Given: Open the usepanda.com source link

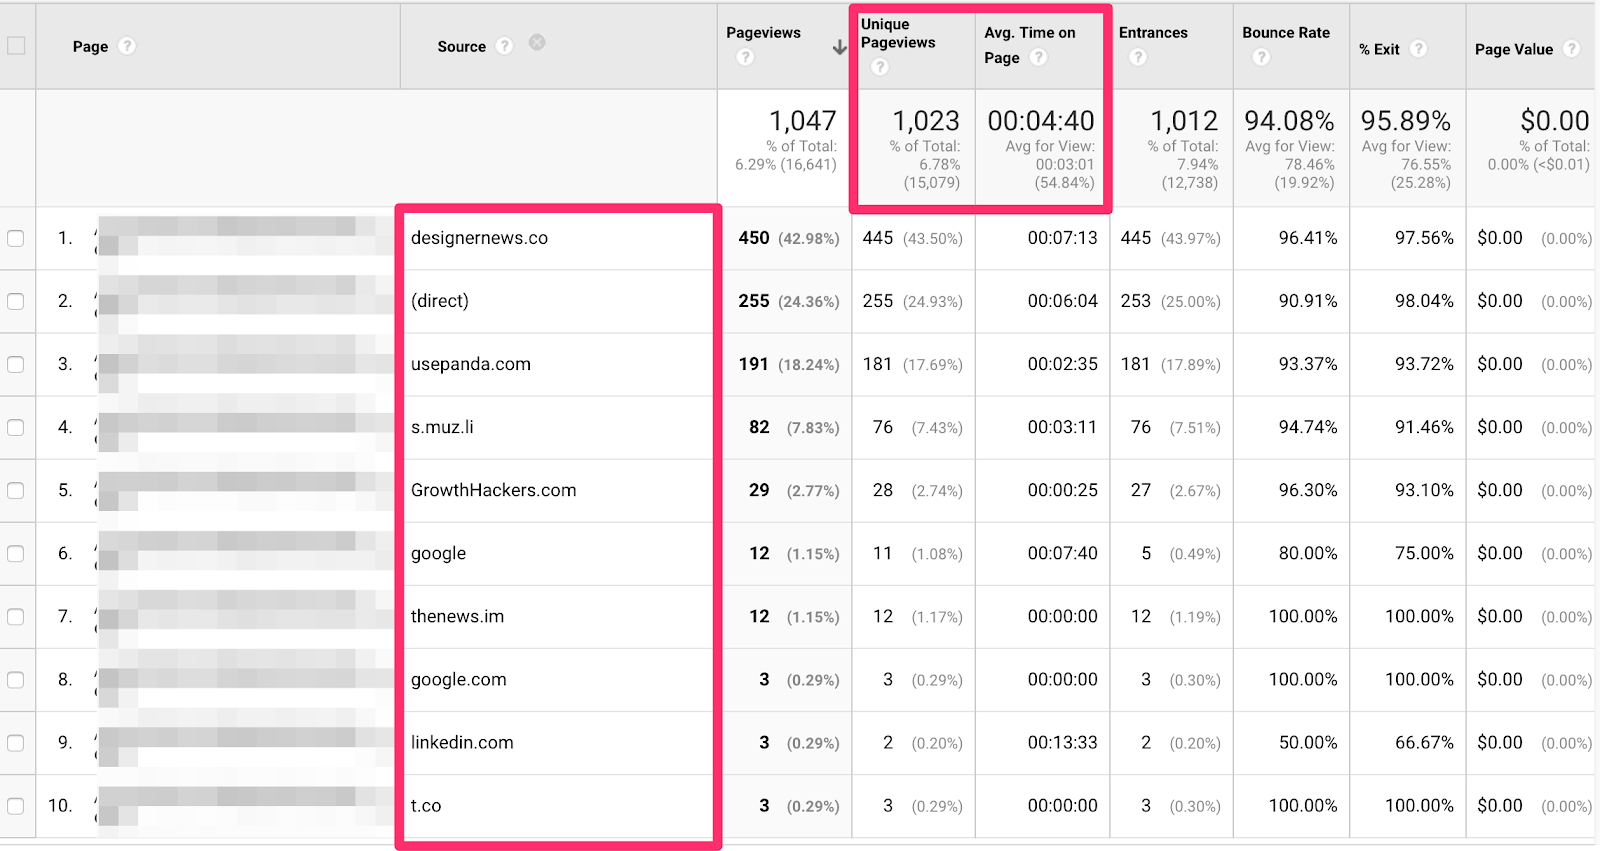Looking at the screenshot, I should tap(471, 364).
